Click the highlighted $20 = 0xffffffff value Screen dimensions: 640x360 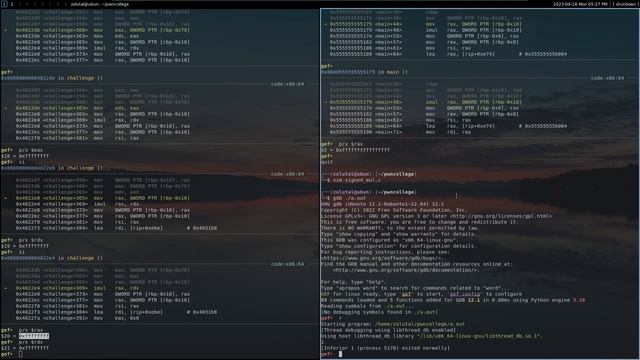click(34, 336)
